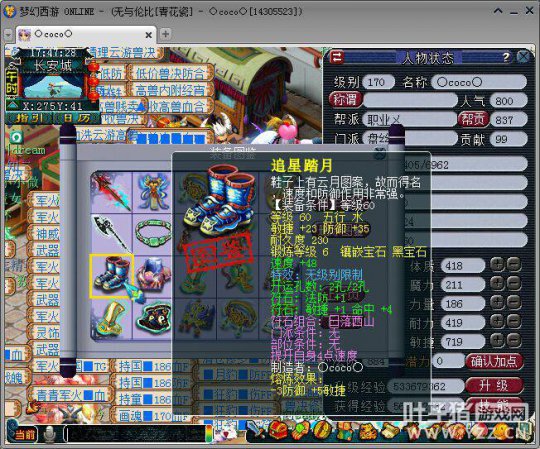The width and height of the screenshot is (540, 449).
Task: Click the golden ring icon in bottom toolbar
Action: click(x=322, y=430)
